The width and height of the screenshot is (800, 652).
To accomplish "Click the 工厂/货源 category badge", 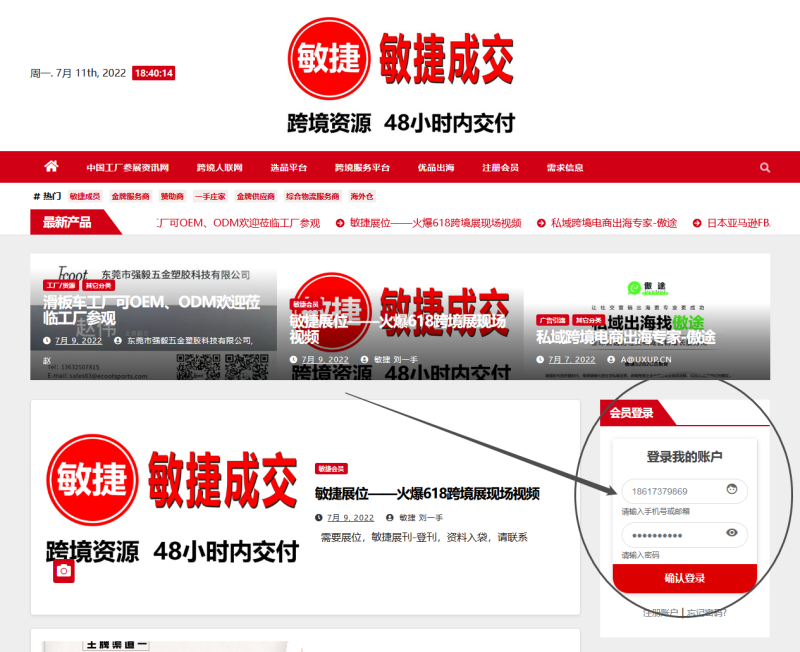I will click(x=61, y=285).
